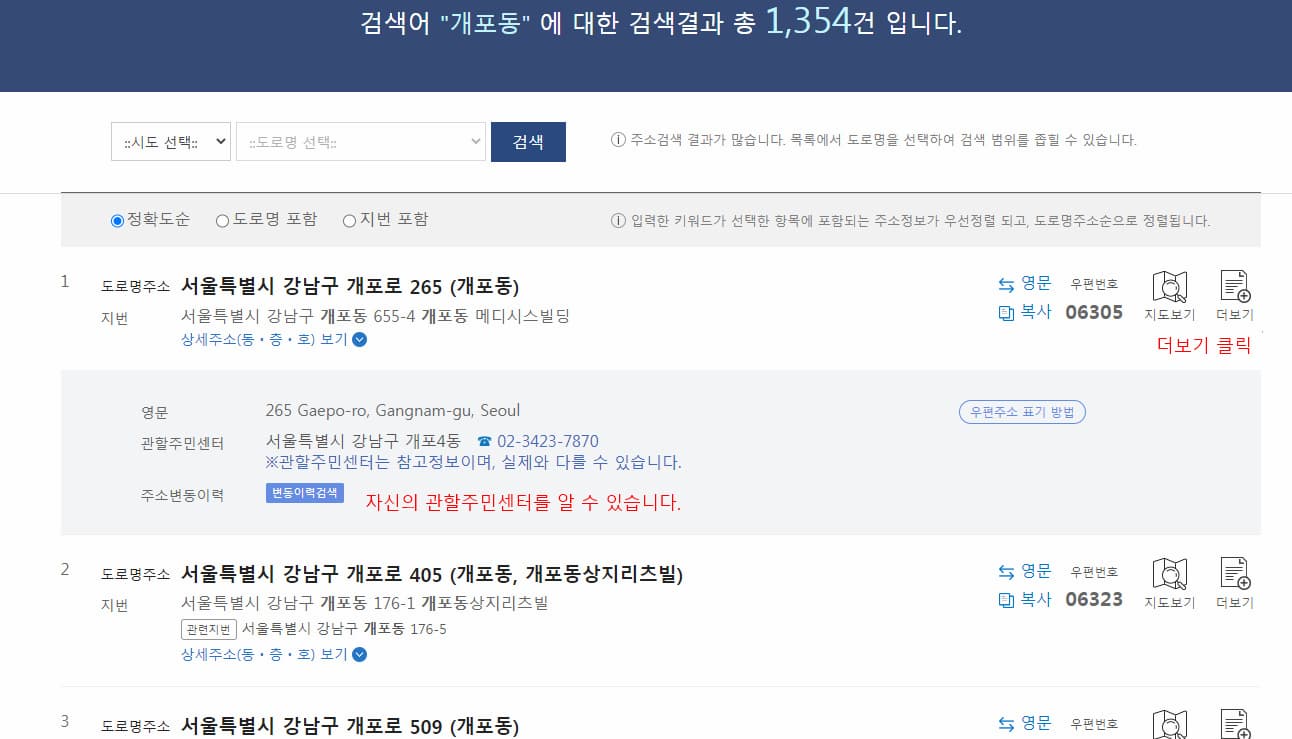The height and width of the screenshot is (739, 1292).
Task: Open 지도보기 for the 개포로 405 result
Action: click(1170, 580)
